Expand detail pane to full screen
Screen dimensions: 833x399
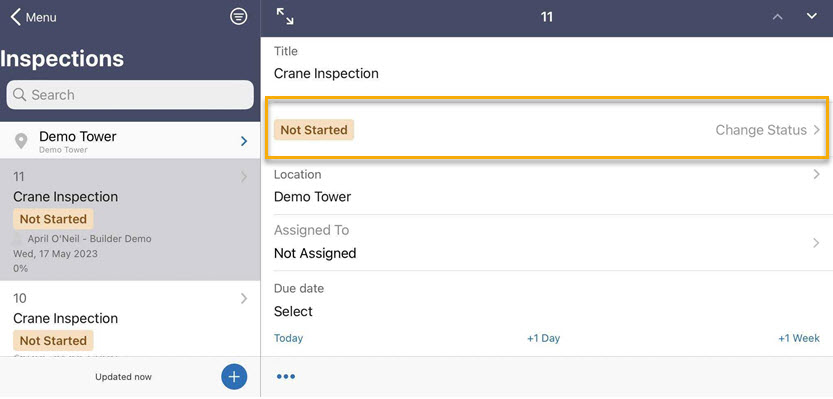point(285,17)
